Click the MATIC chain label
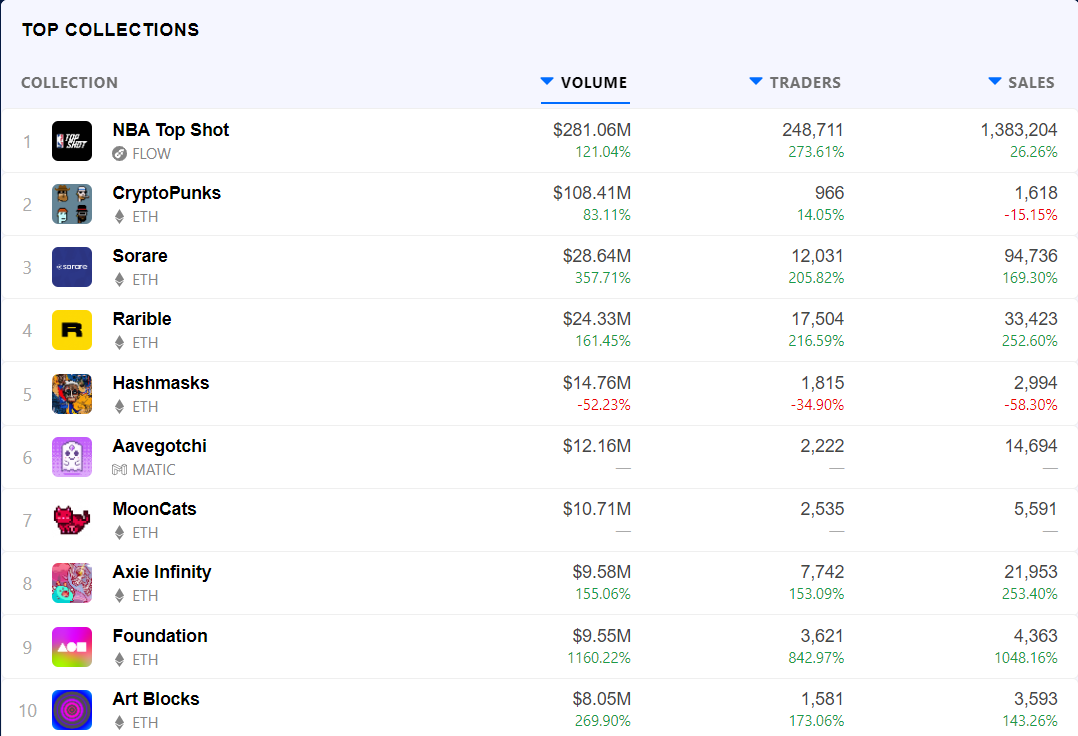Image resolution: width=1078 pixels, height=736 pixels. tap(154, 470)
